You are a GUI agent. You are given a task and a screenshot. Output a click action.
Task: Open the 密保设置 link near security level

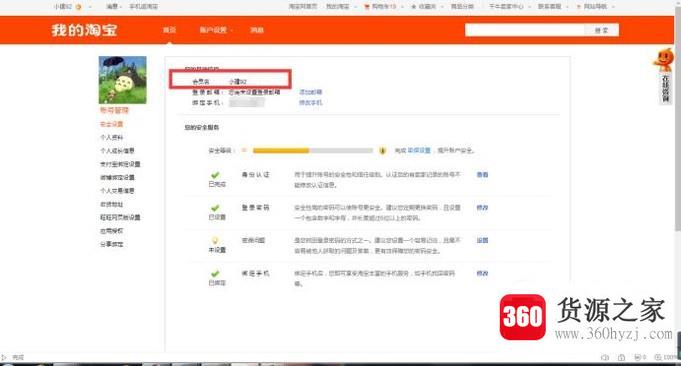pyautogui.click(x=419, y=150)
